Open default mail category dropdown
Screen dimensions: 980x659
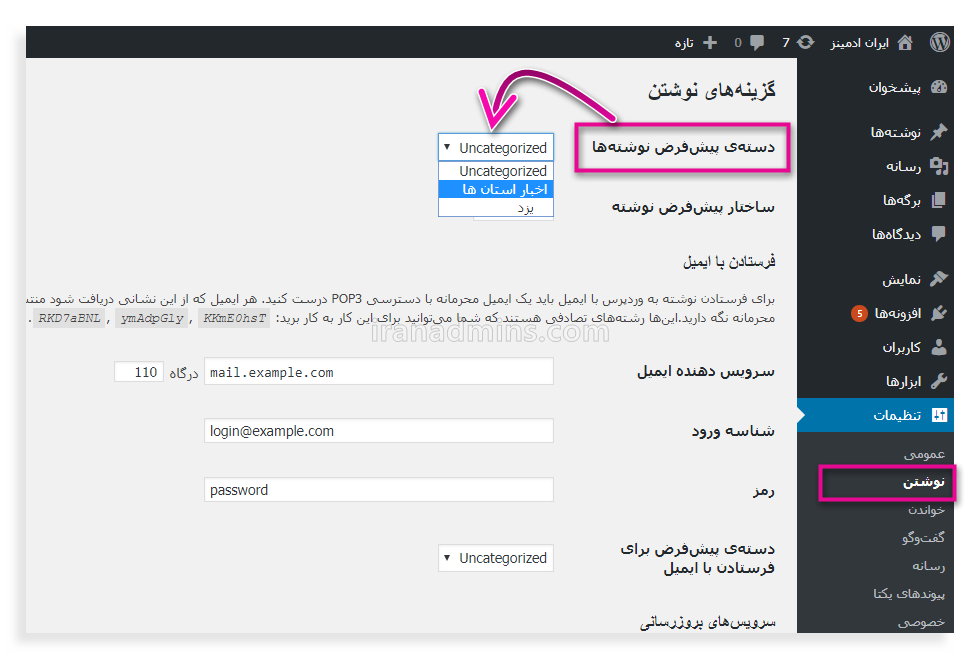496,558
